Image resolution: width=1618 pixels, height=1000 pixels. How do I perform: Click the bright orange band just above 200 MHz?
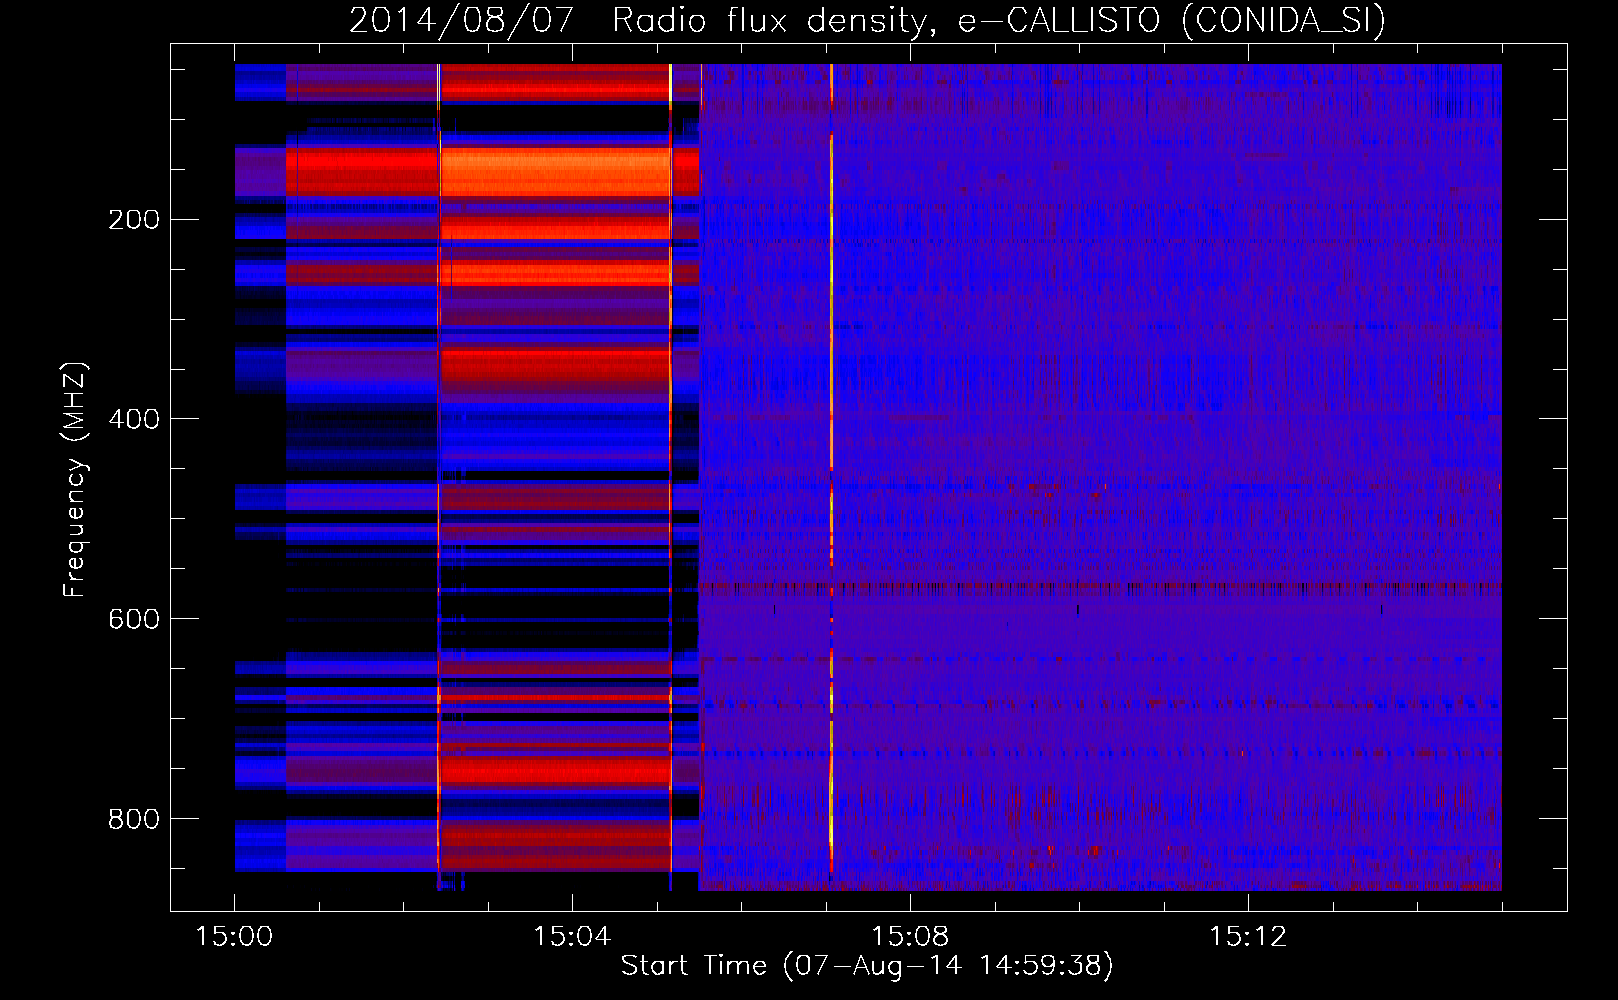click(556, 172)
